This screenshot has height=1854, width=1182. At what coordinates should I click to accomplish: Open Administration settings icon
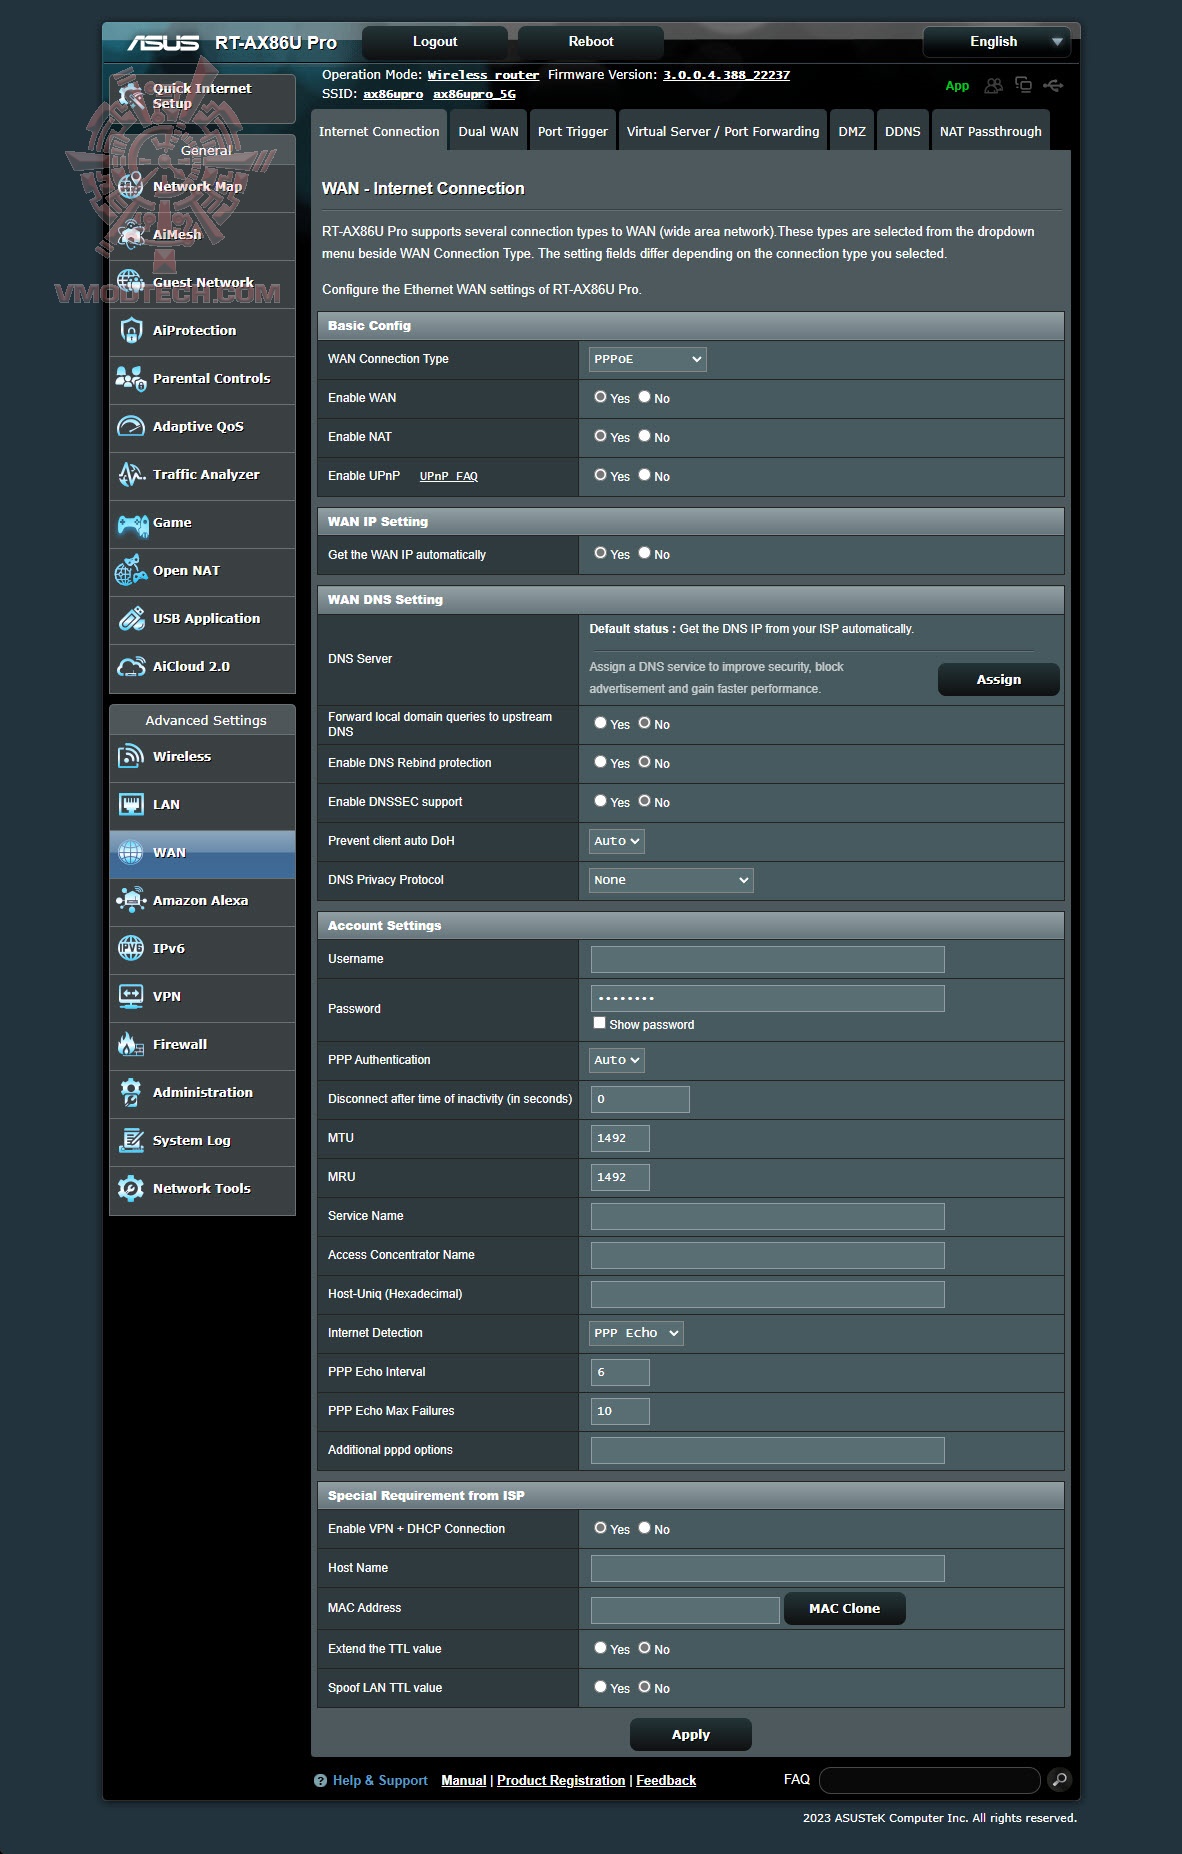pyautogui.click(x=131, y=1092)
